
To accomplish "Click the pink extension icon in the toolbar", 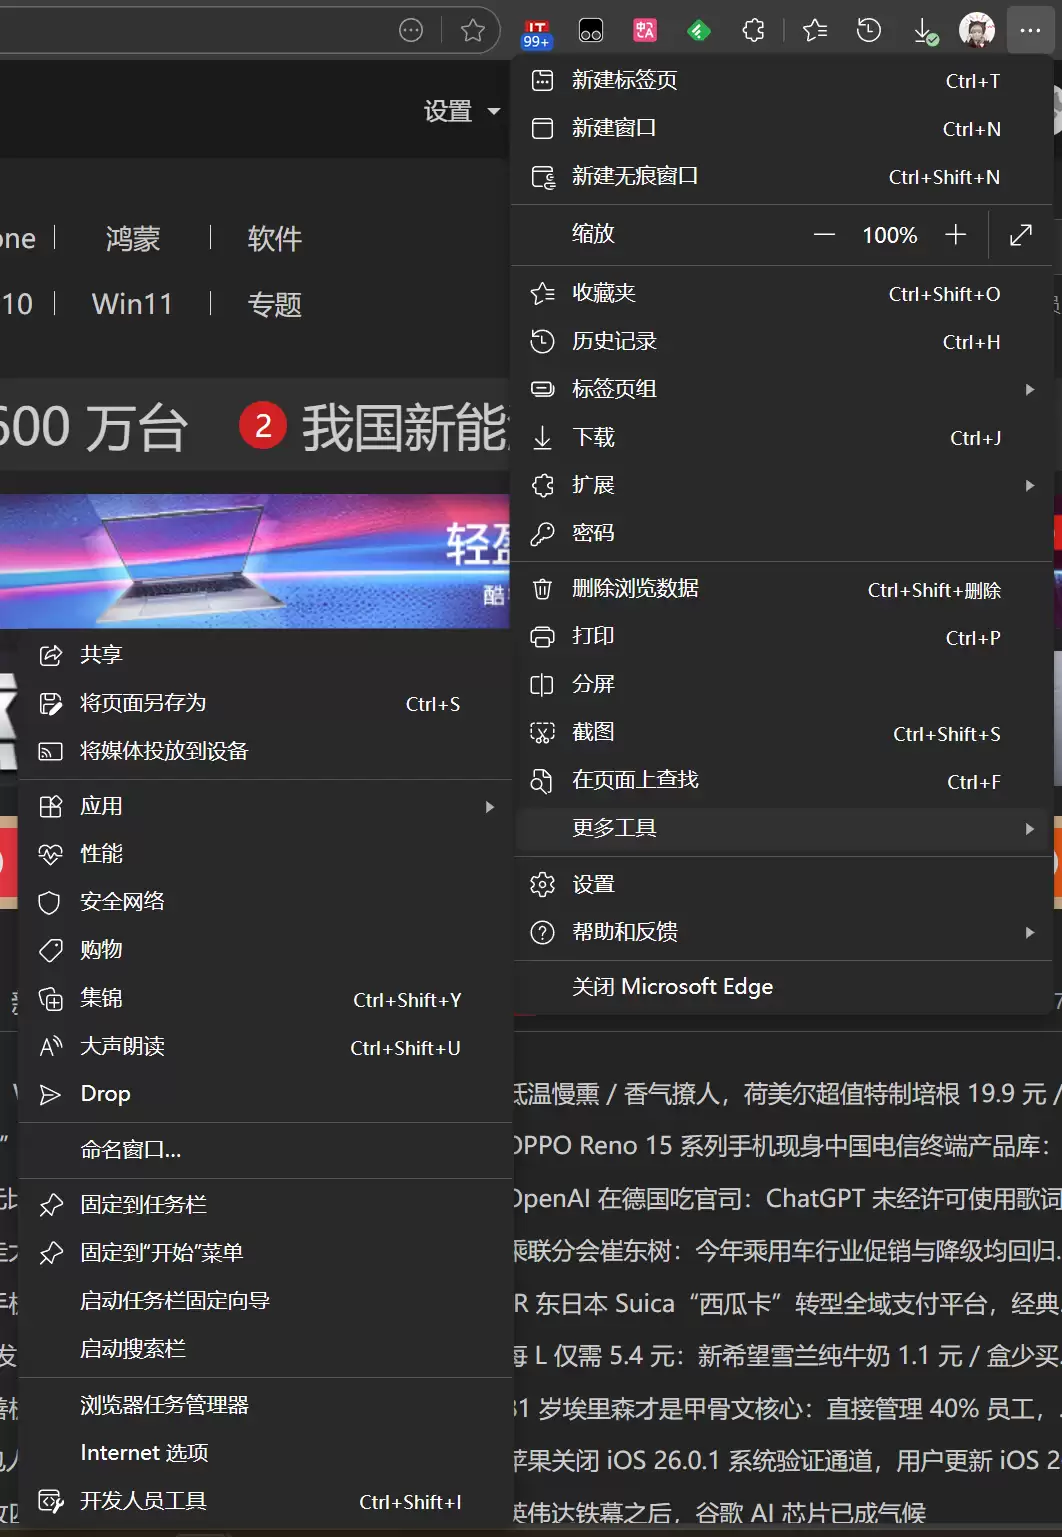I will click(x=644, y=30).
